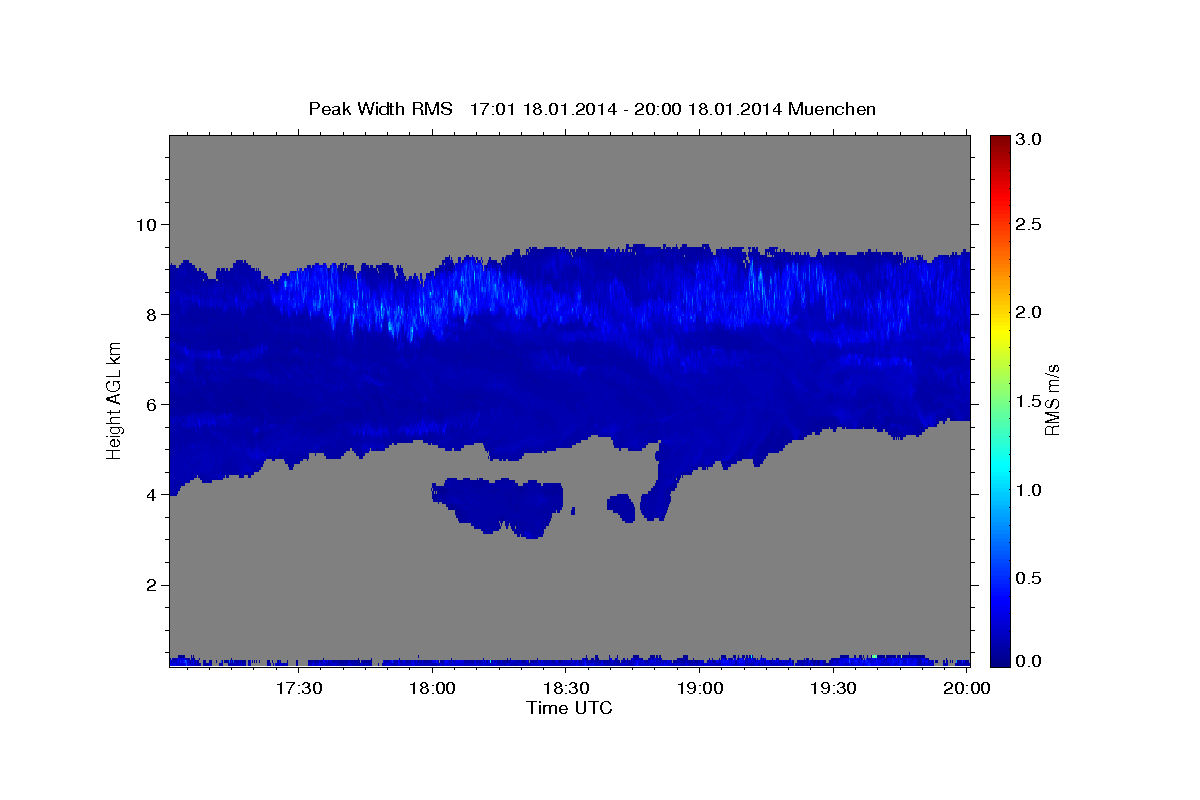Click the '18:30' time axis label

(566, 689)
